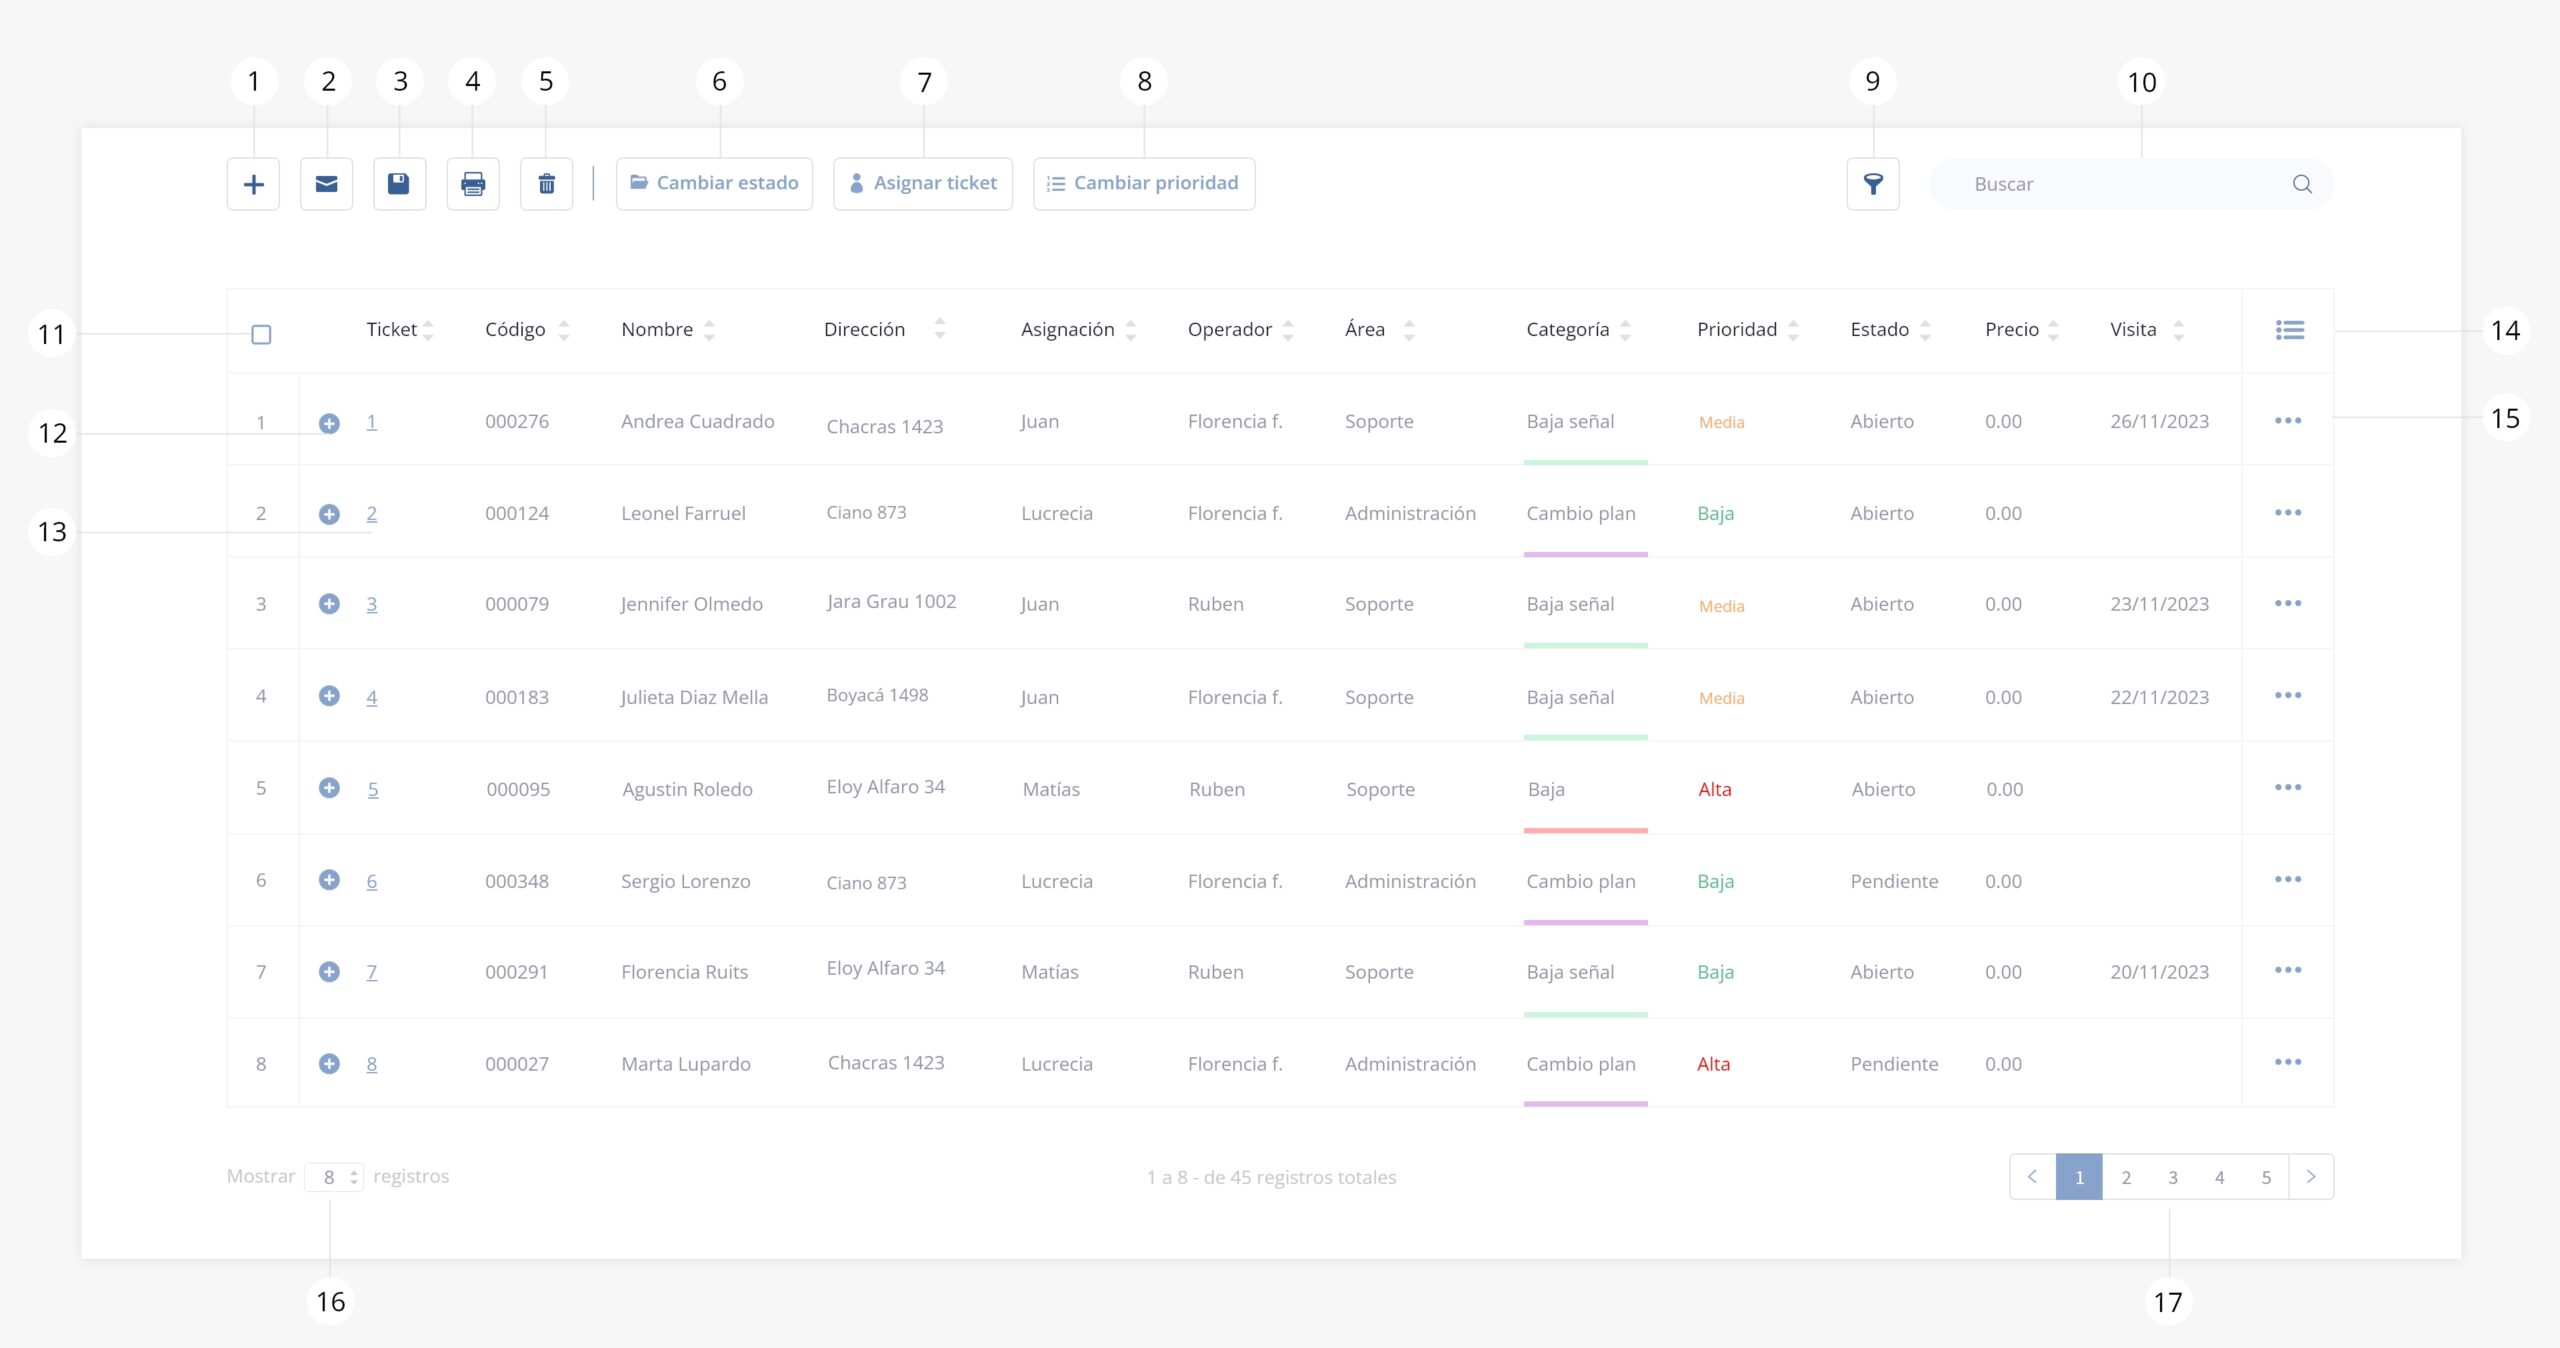
Task: Go to pagination page 4
Action: [x=2219, y=1177]
